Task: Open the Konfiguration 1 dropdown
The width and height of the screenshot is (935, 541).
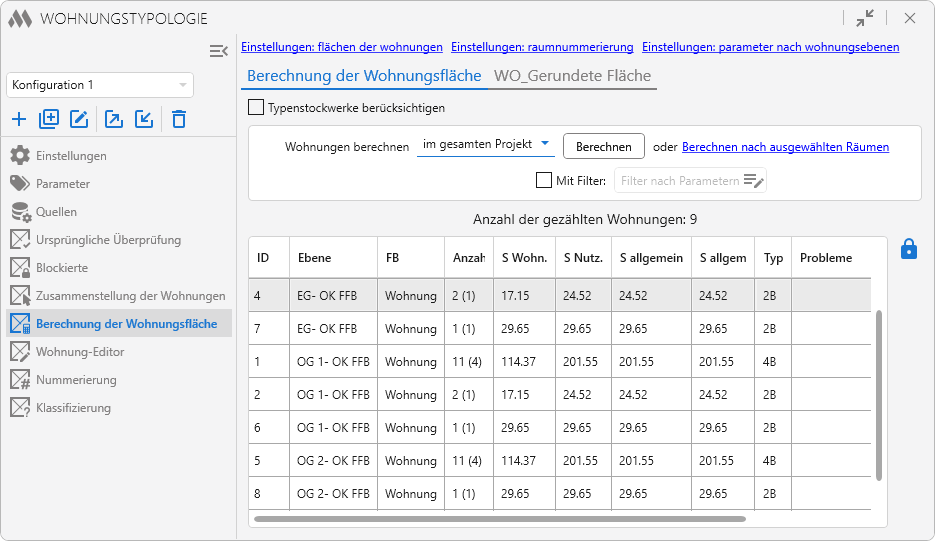Action: point(100,85)
